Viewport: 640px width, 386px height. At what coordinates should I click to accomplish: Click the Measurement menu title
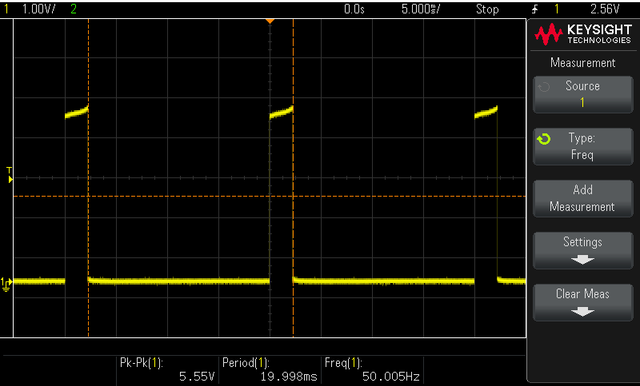click(x=582, y=62)
